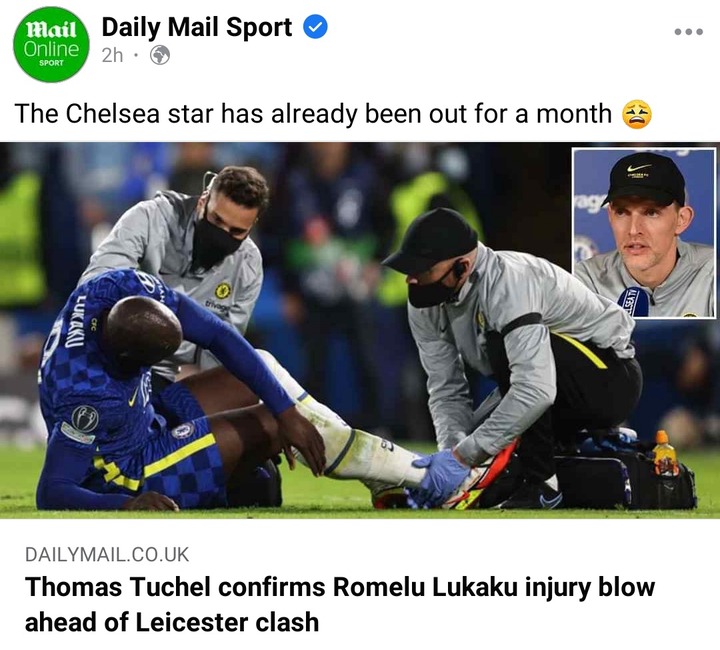The width and height of the screenshot is (720, 650).
Task: Open the three-dot post options menu
Action: (x=688, y=32)
